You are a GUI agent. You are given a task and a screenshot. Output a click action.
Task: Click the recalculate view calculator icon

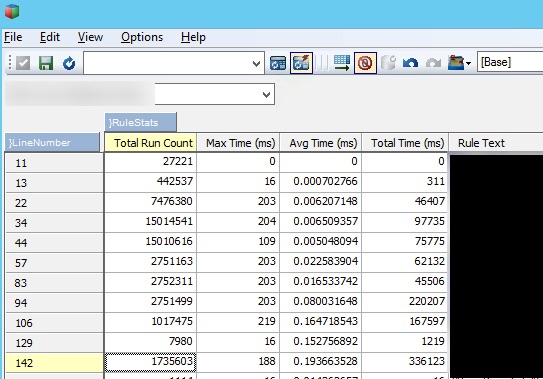pyautogui.click(x=278, y=63)
